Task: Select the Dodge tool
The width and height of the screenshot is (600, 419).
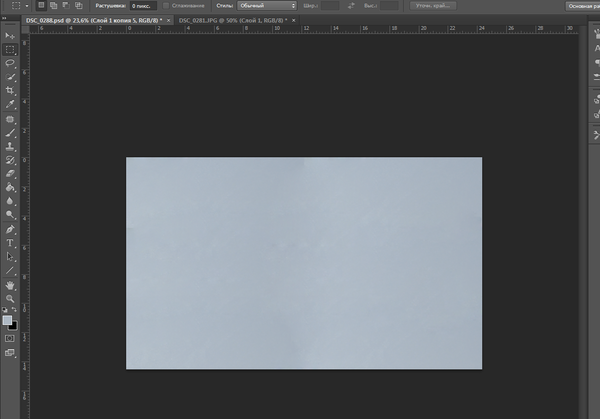Action: click(10, 215)
